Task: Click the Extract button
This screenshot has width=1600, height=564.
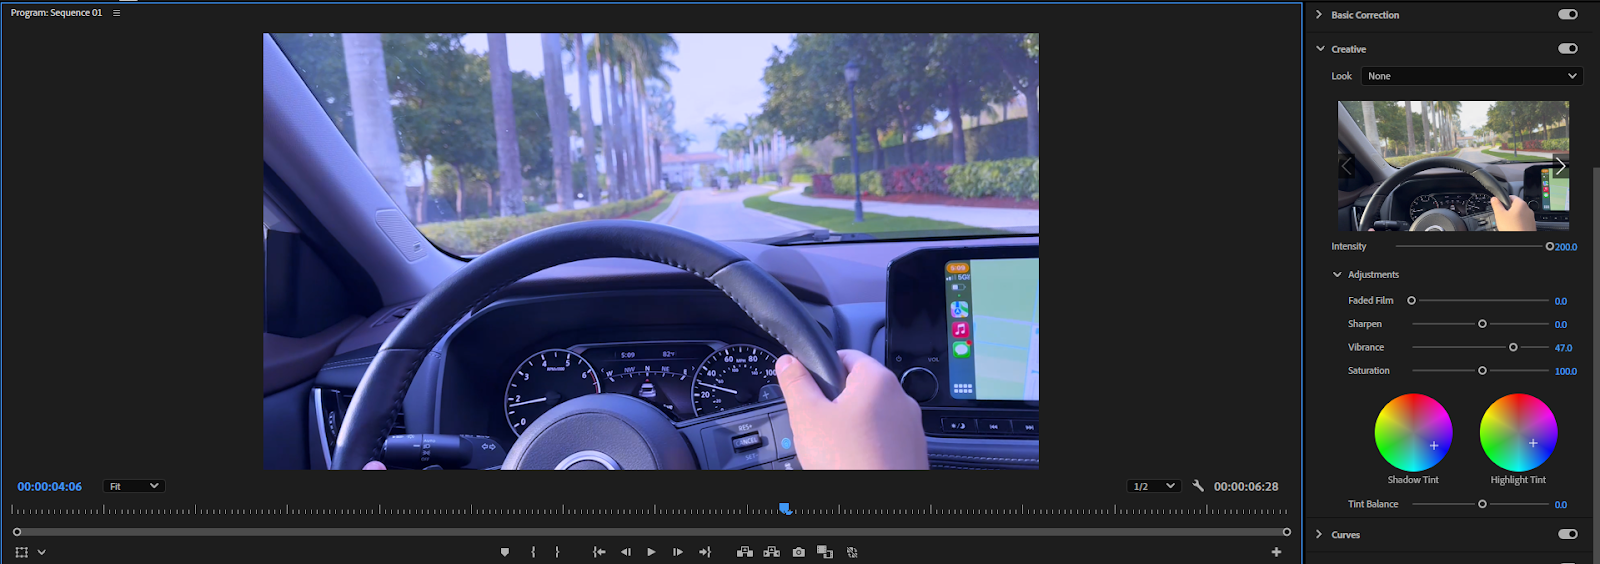Action: click(x=771, y=552)
